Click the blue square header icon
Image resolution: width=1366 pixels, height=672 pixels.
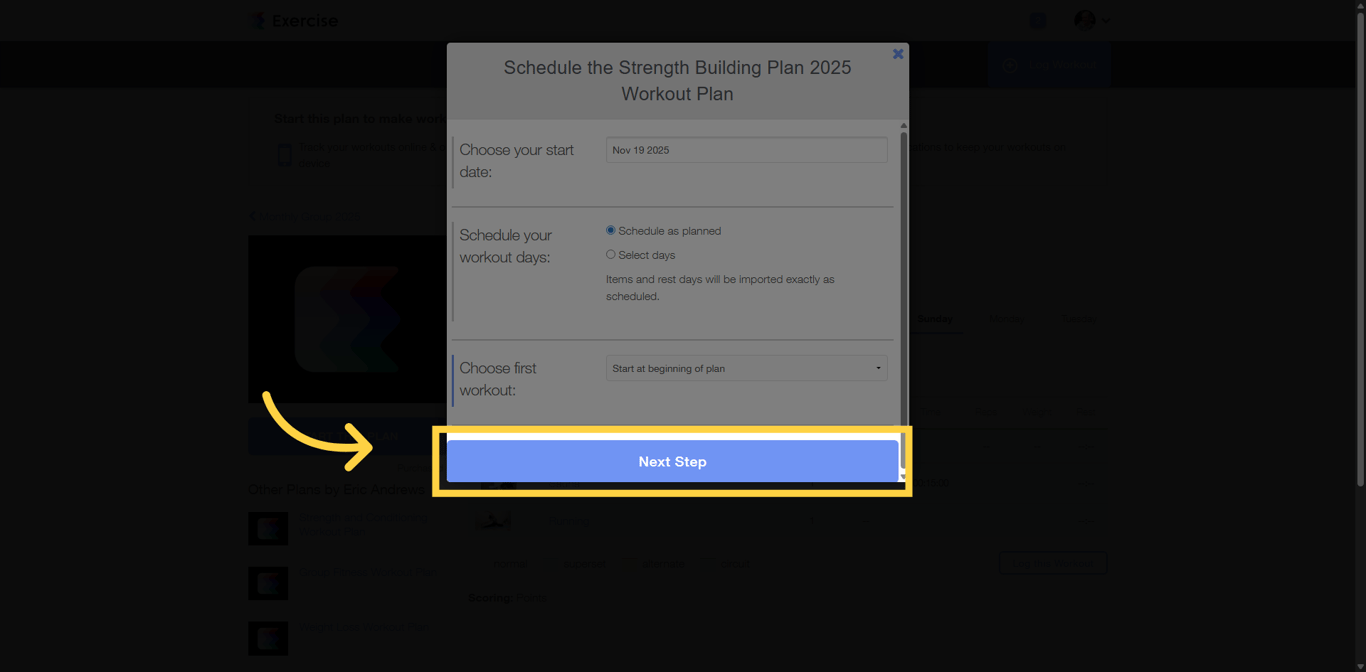pos(1037,20)
